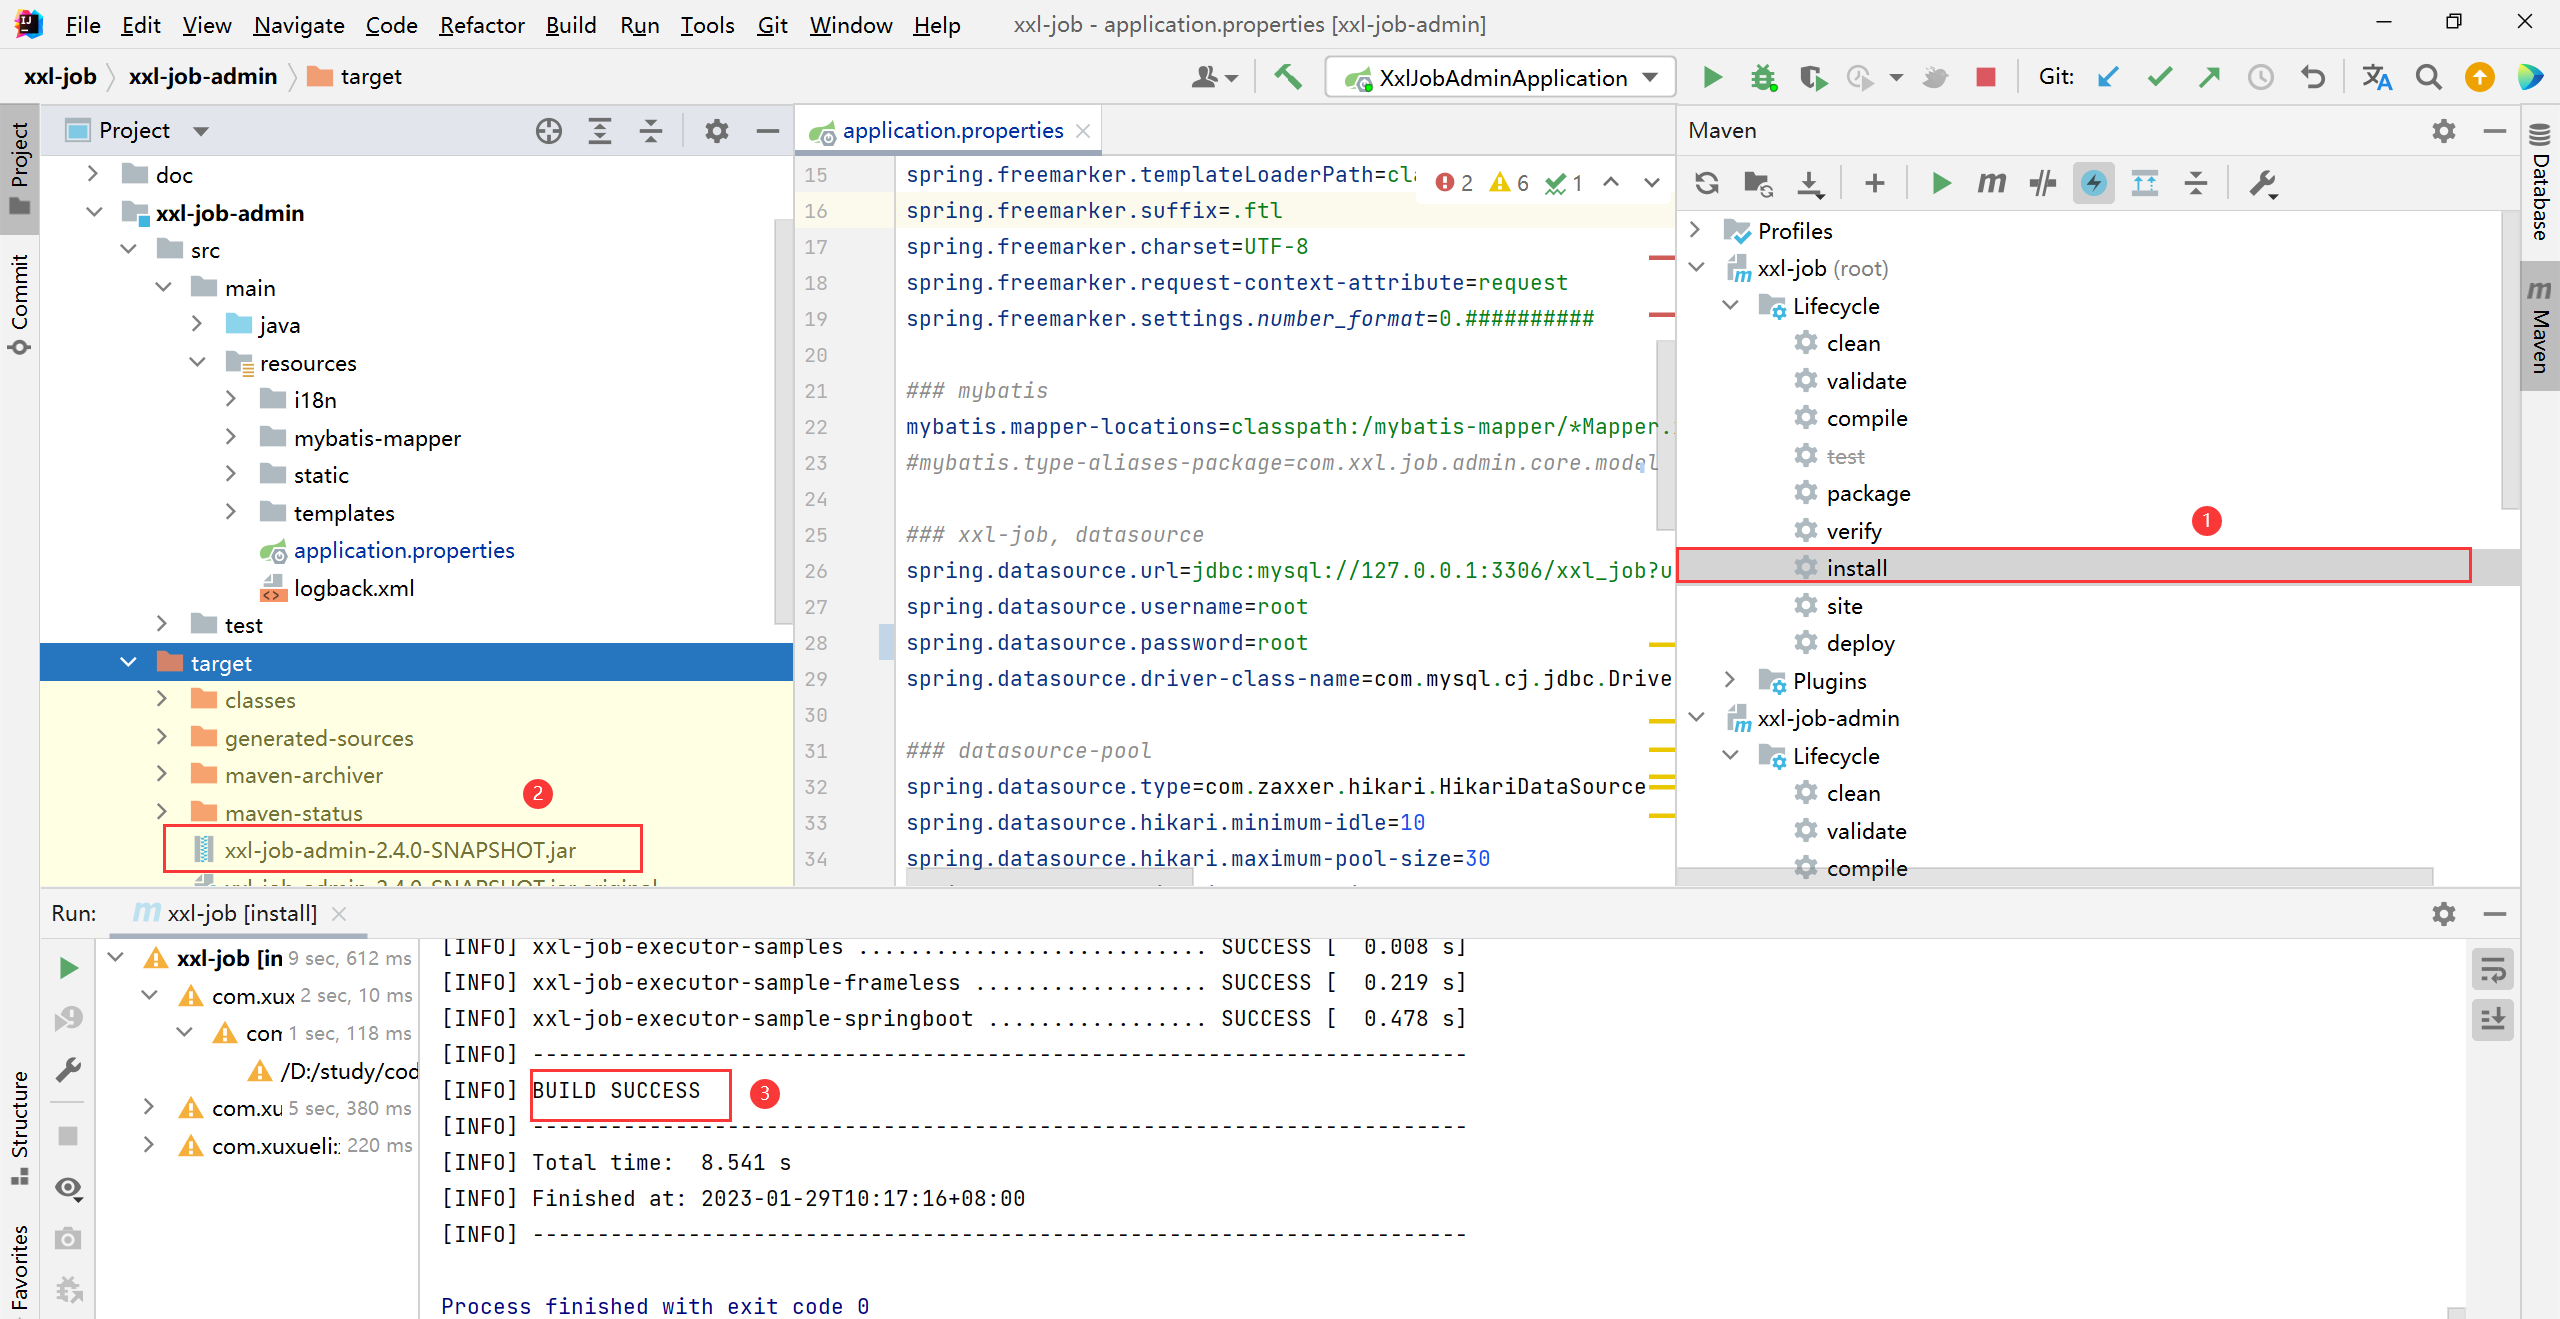The height and width of the screenshot is (1319, 2560).
Task: Update project via Git blue arrow
Action: click(2108, 77)
